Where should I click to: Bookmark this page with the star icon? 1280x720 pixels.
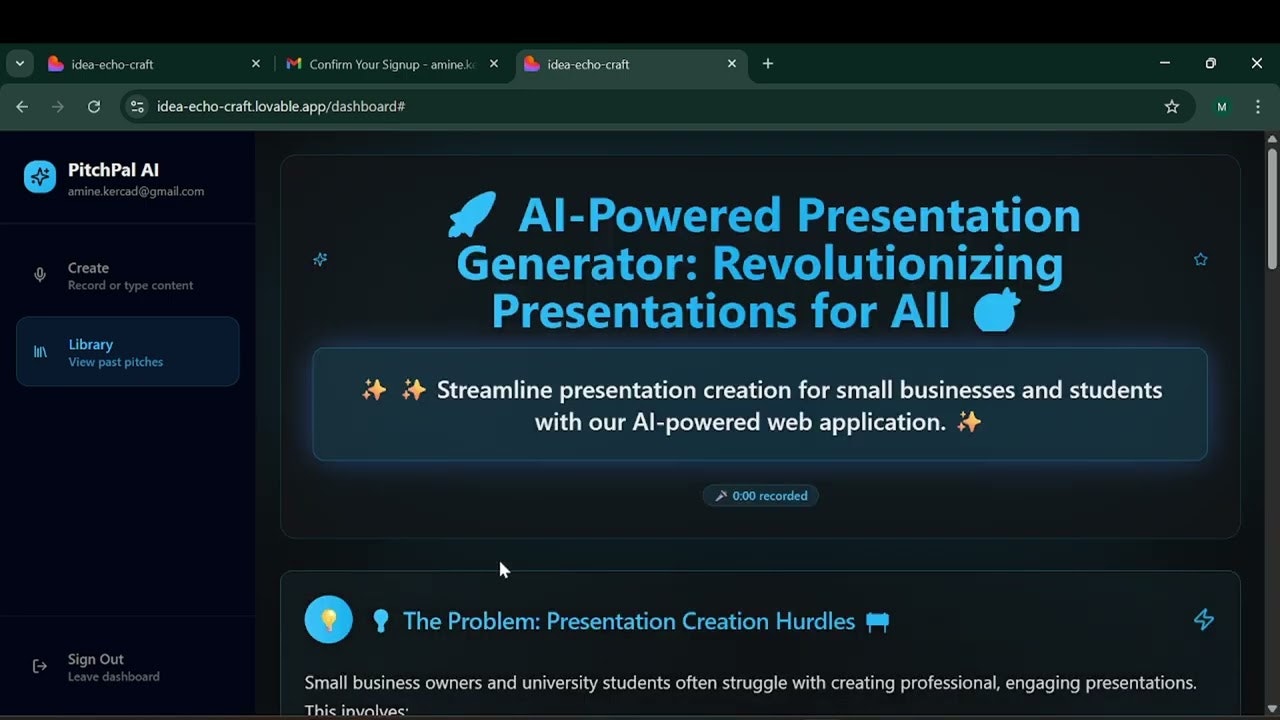(1172, 106)
